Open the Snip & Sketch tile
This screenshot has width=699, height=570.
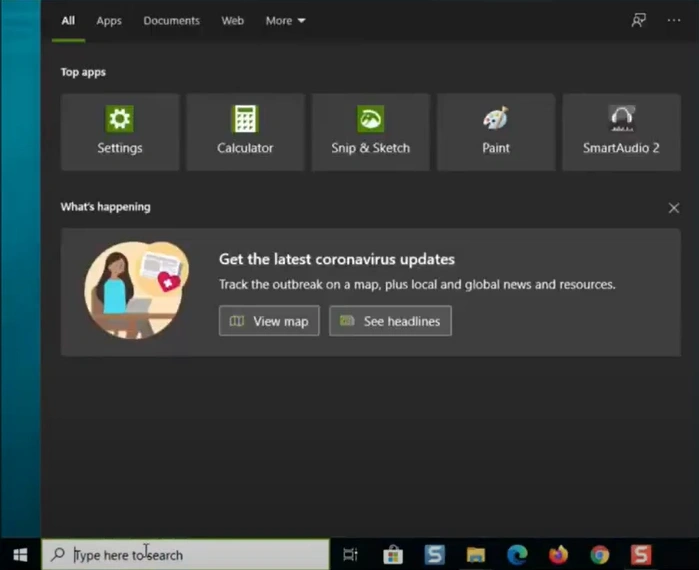click(370, 132)
